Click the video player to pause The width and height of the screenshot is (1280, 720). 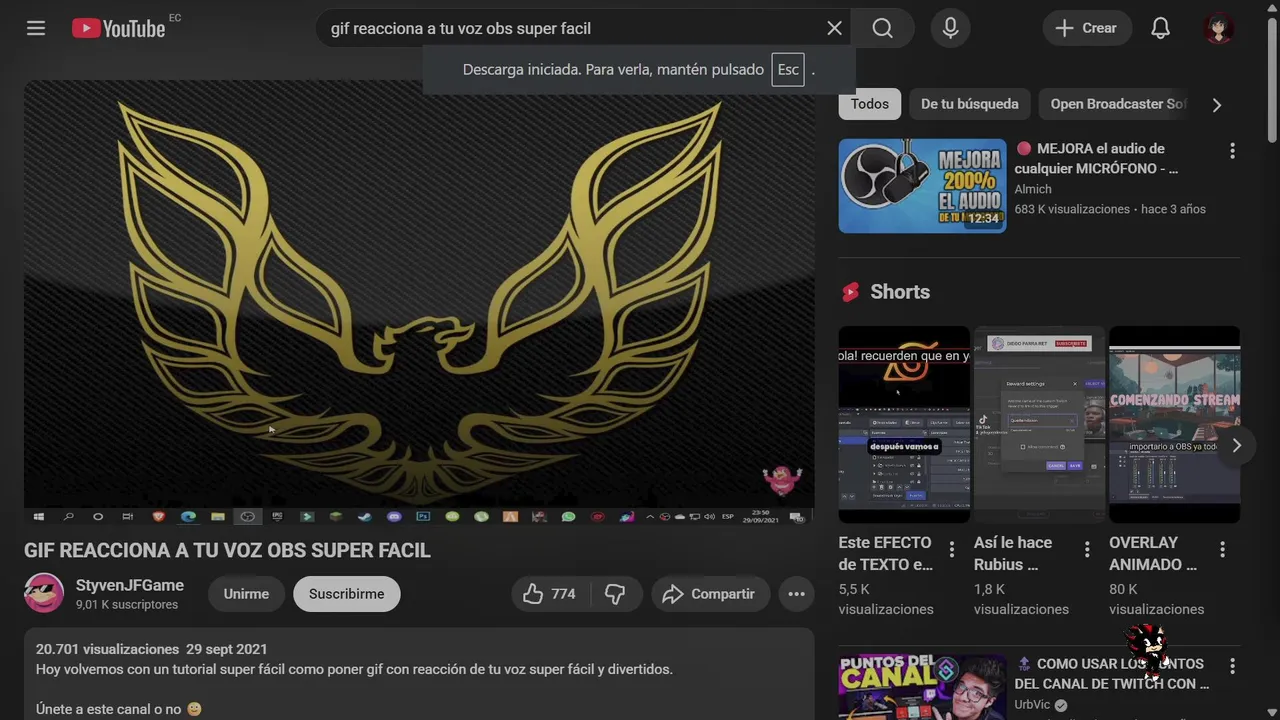tap(419, 303)
